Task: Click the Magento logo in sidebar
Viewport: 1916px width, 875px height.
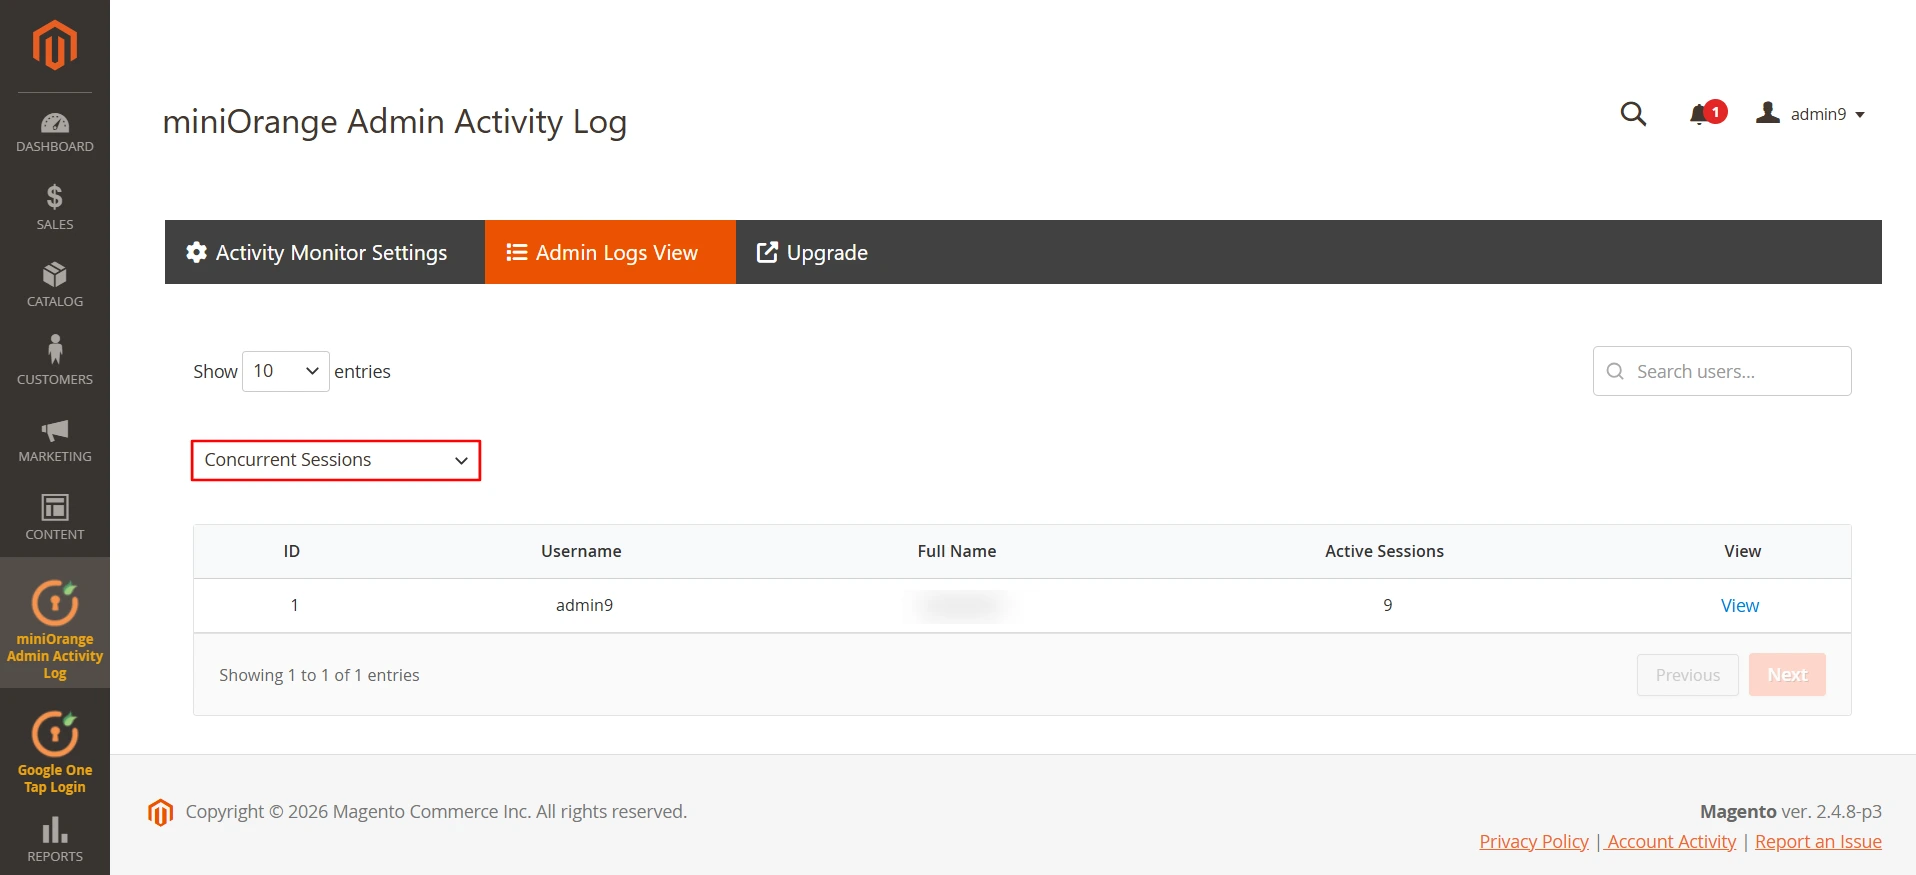Action: (x=55, y=45)
